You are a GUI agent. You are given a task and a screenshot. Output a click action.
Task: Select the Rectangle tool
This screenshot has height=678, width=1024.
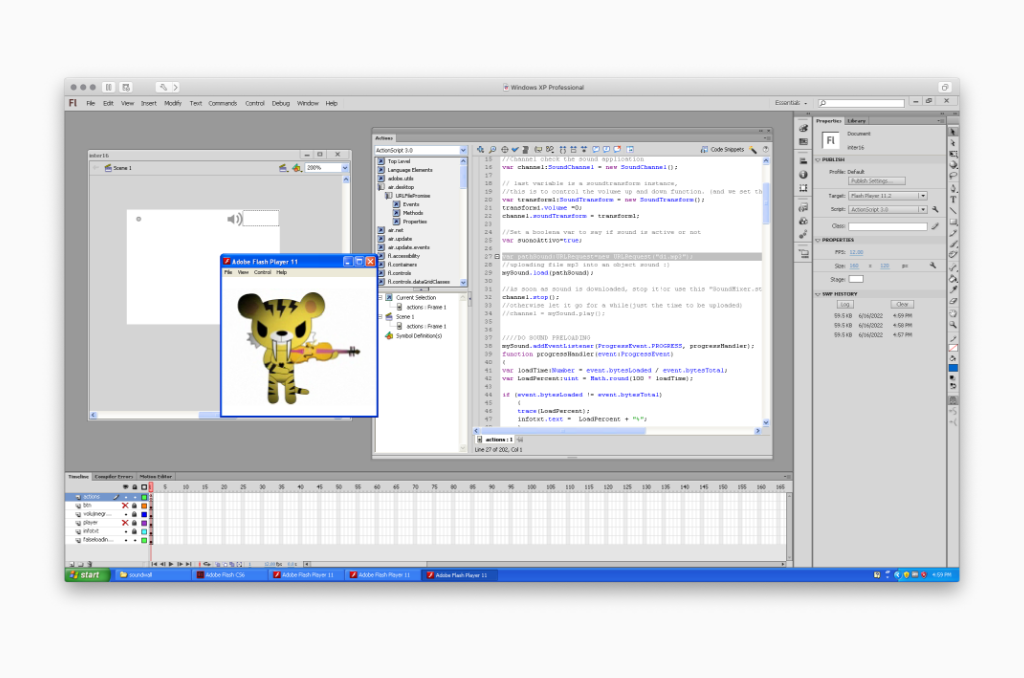tap(953, 221)
